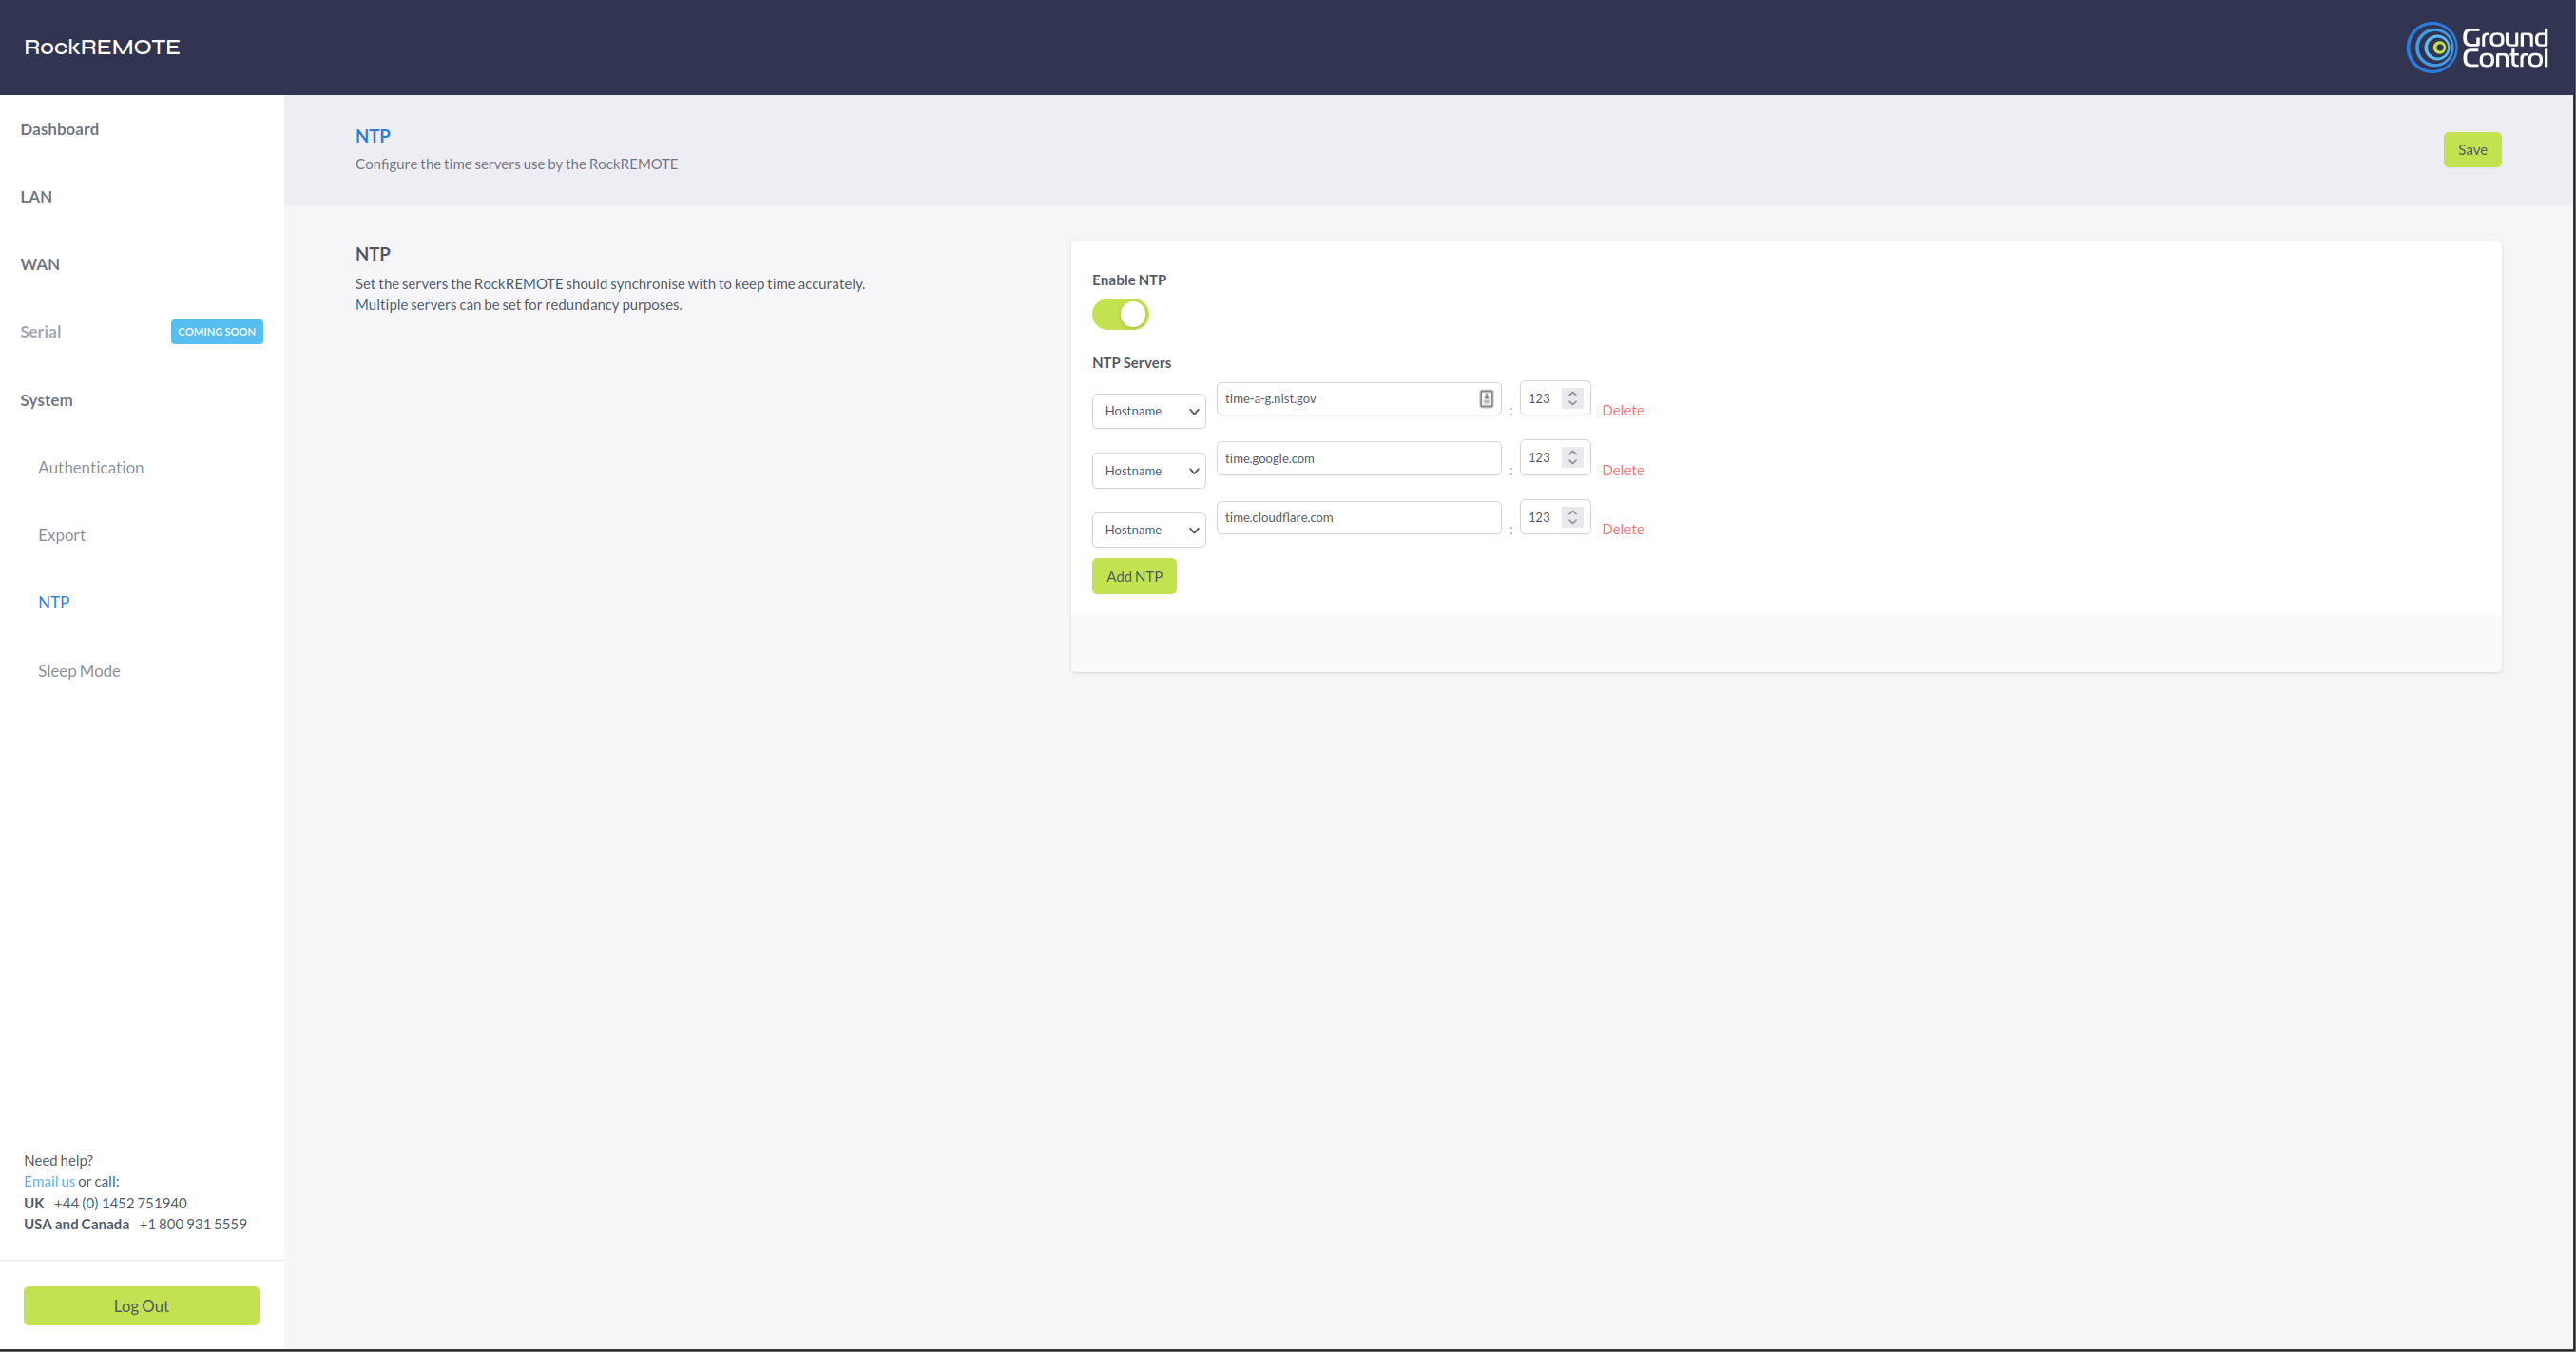2576x1352 pixels.
Task: Click the Ground Control logo
Action: [2476, 47]
